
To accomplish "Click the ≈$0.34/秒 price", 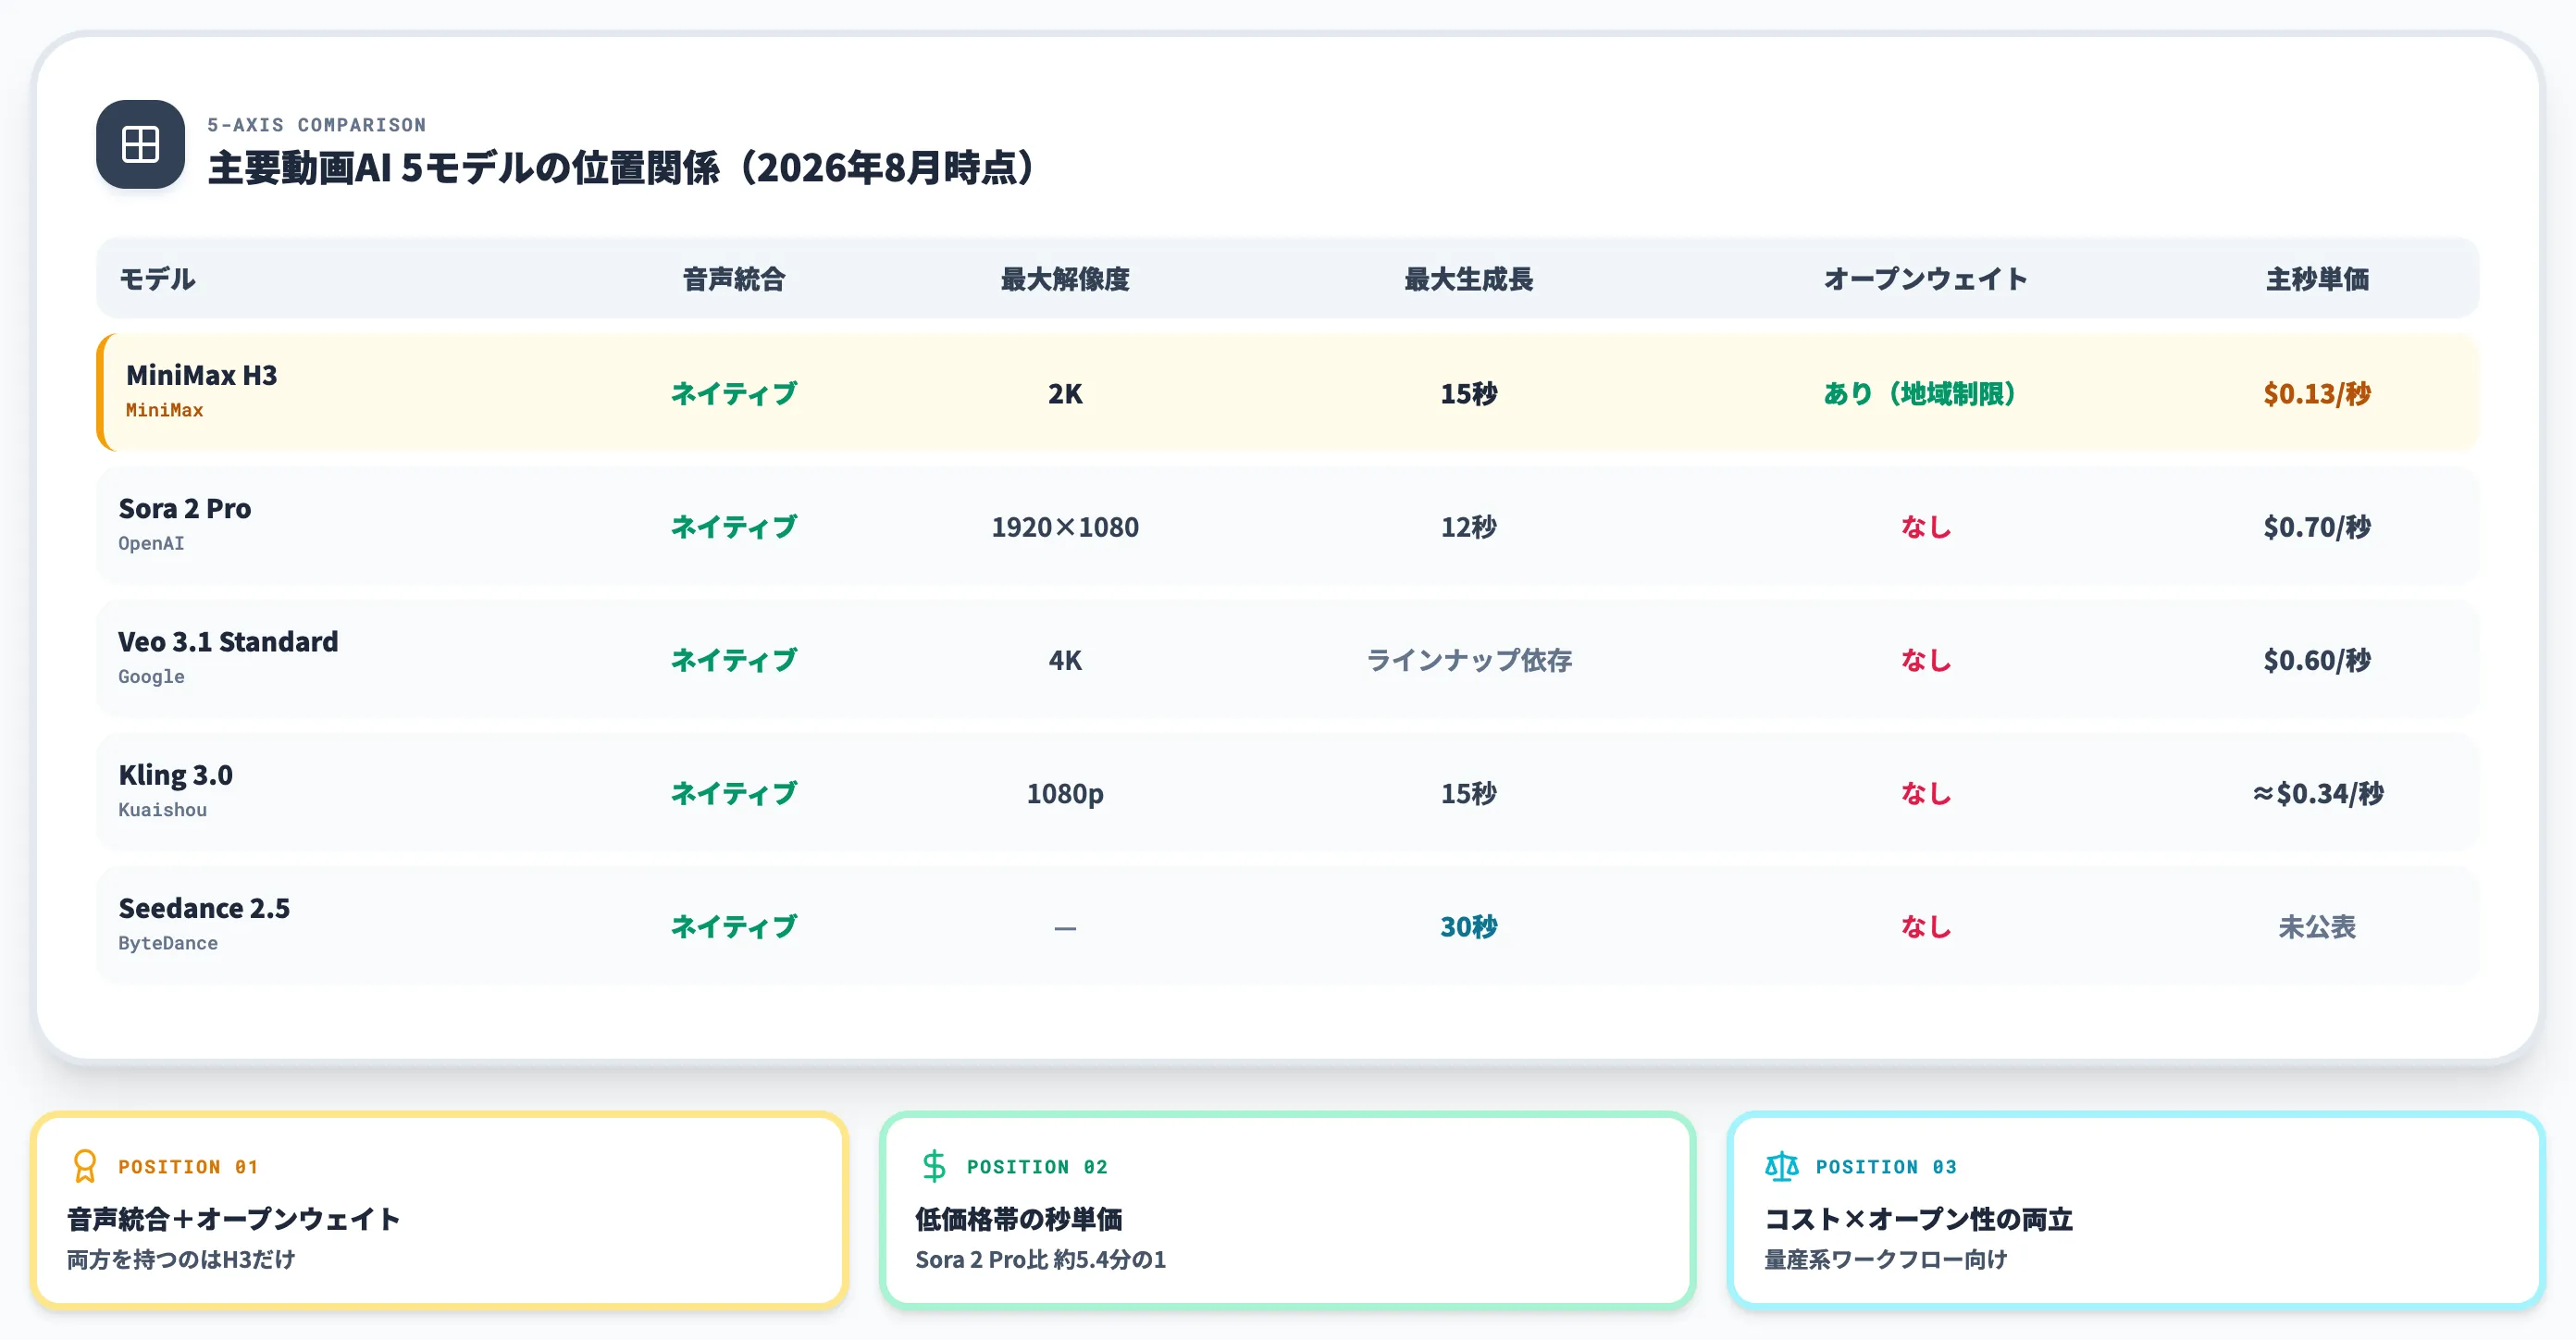I will [2318, 793].
